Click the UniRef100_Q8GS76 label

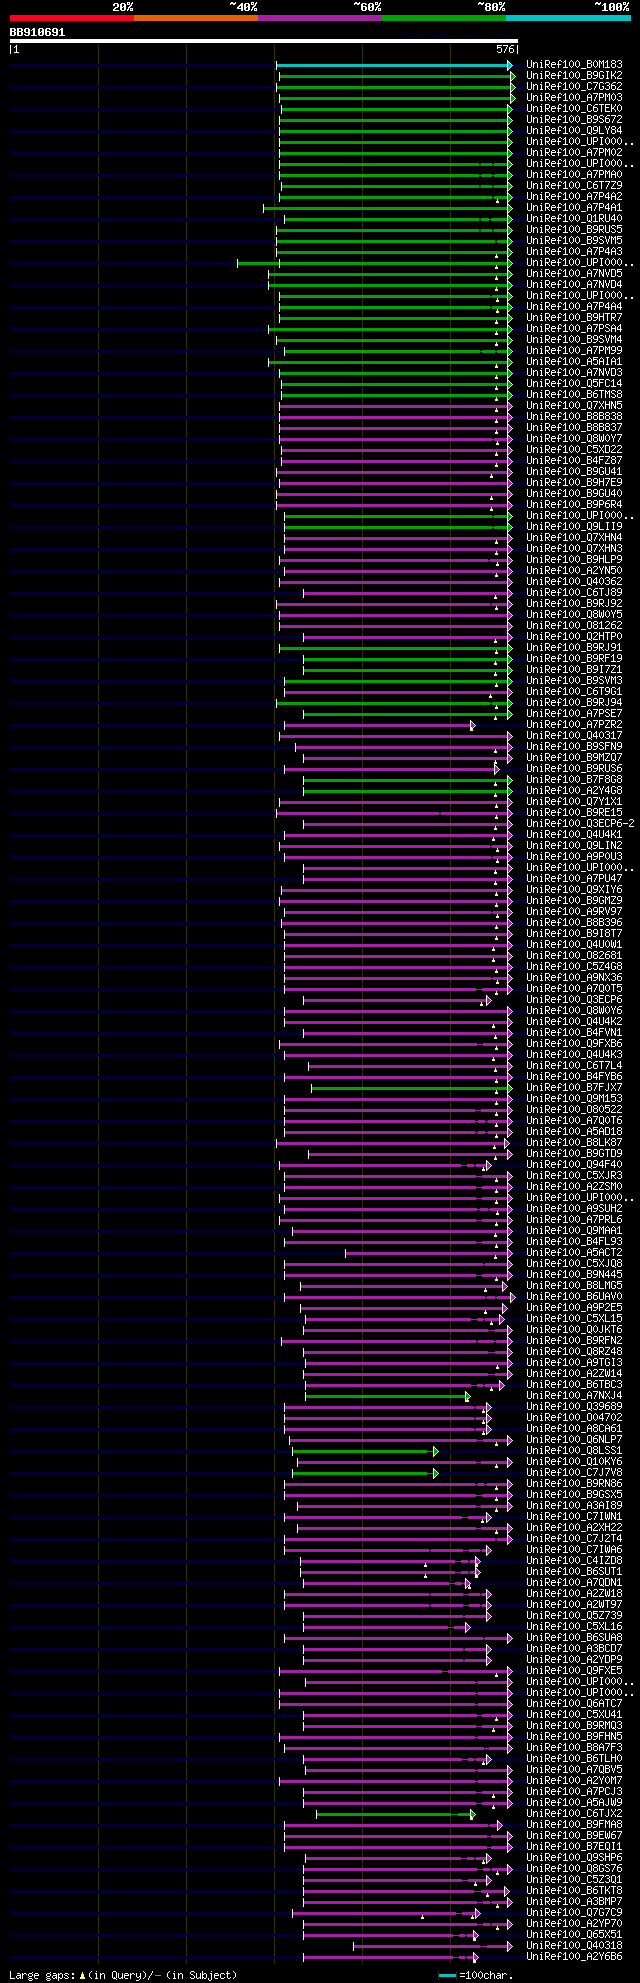point(574,1869)
